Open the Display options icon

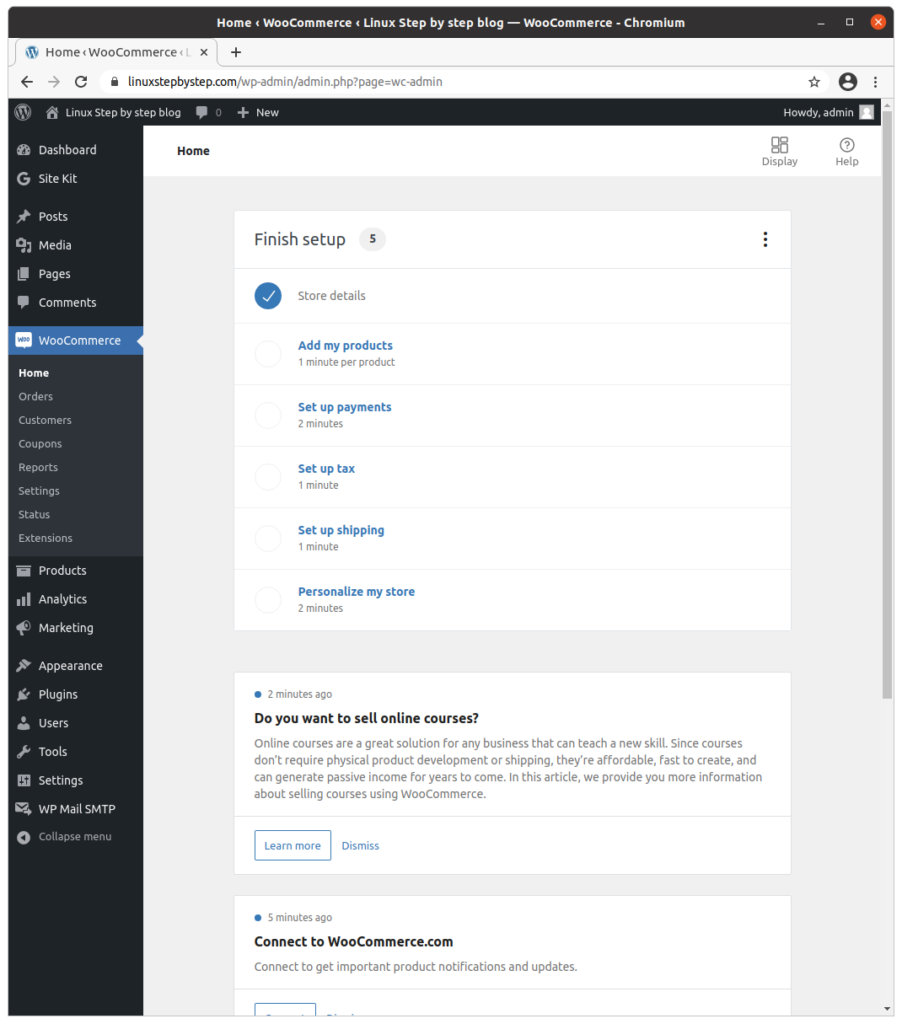pyautogui.click(x=779, y=145)
